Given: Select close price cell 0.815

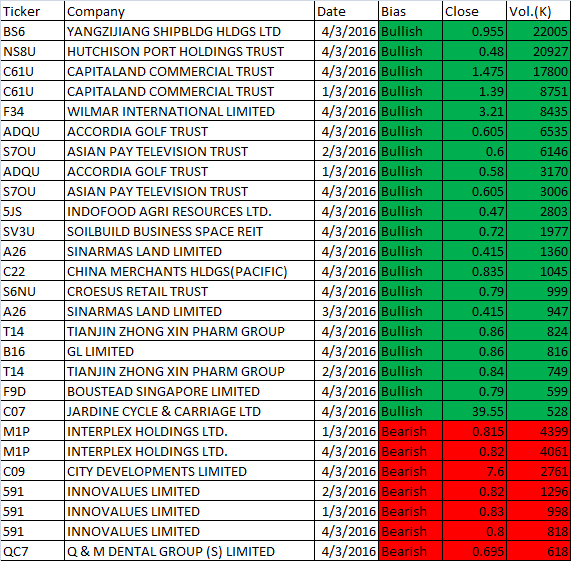Looking at the screenshot, I should click(x=475, y=431).
